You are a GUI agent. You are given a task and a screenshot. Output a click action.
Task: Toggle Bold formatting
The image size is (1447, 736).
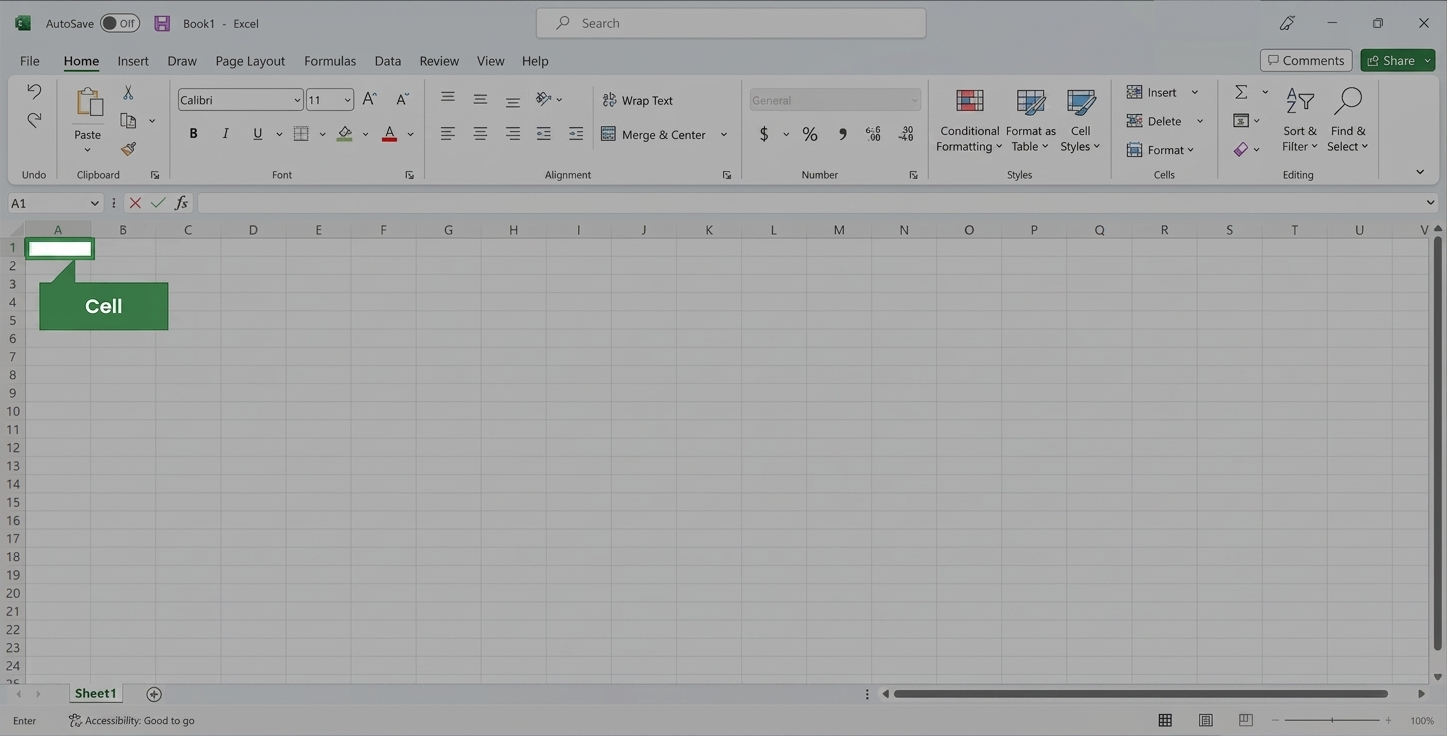pos(194,134)
